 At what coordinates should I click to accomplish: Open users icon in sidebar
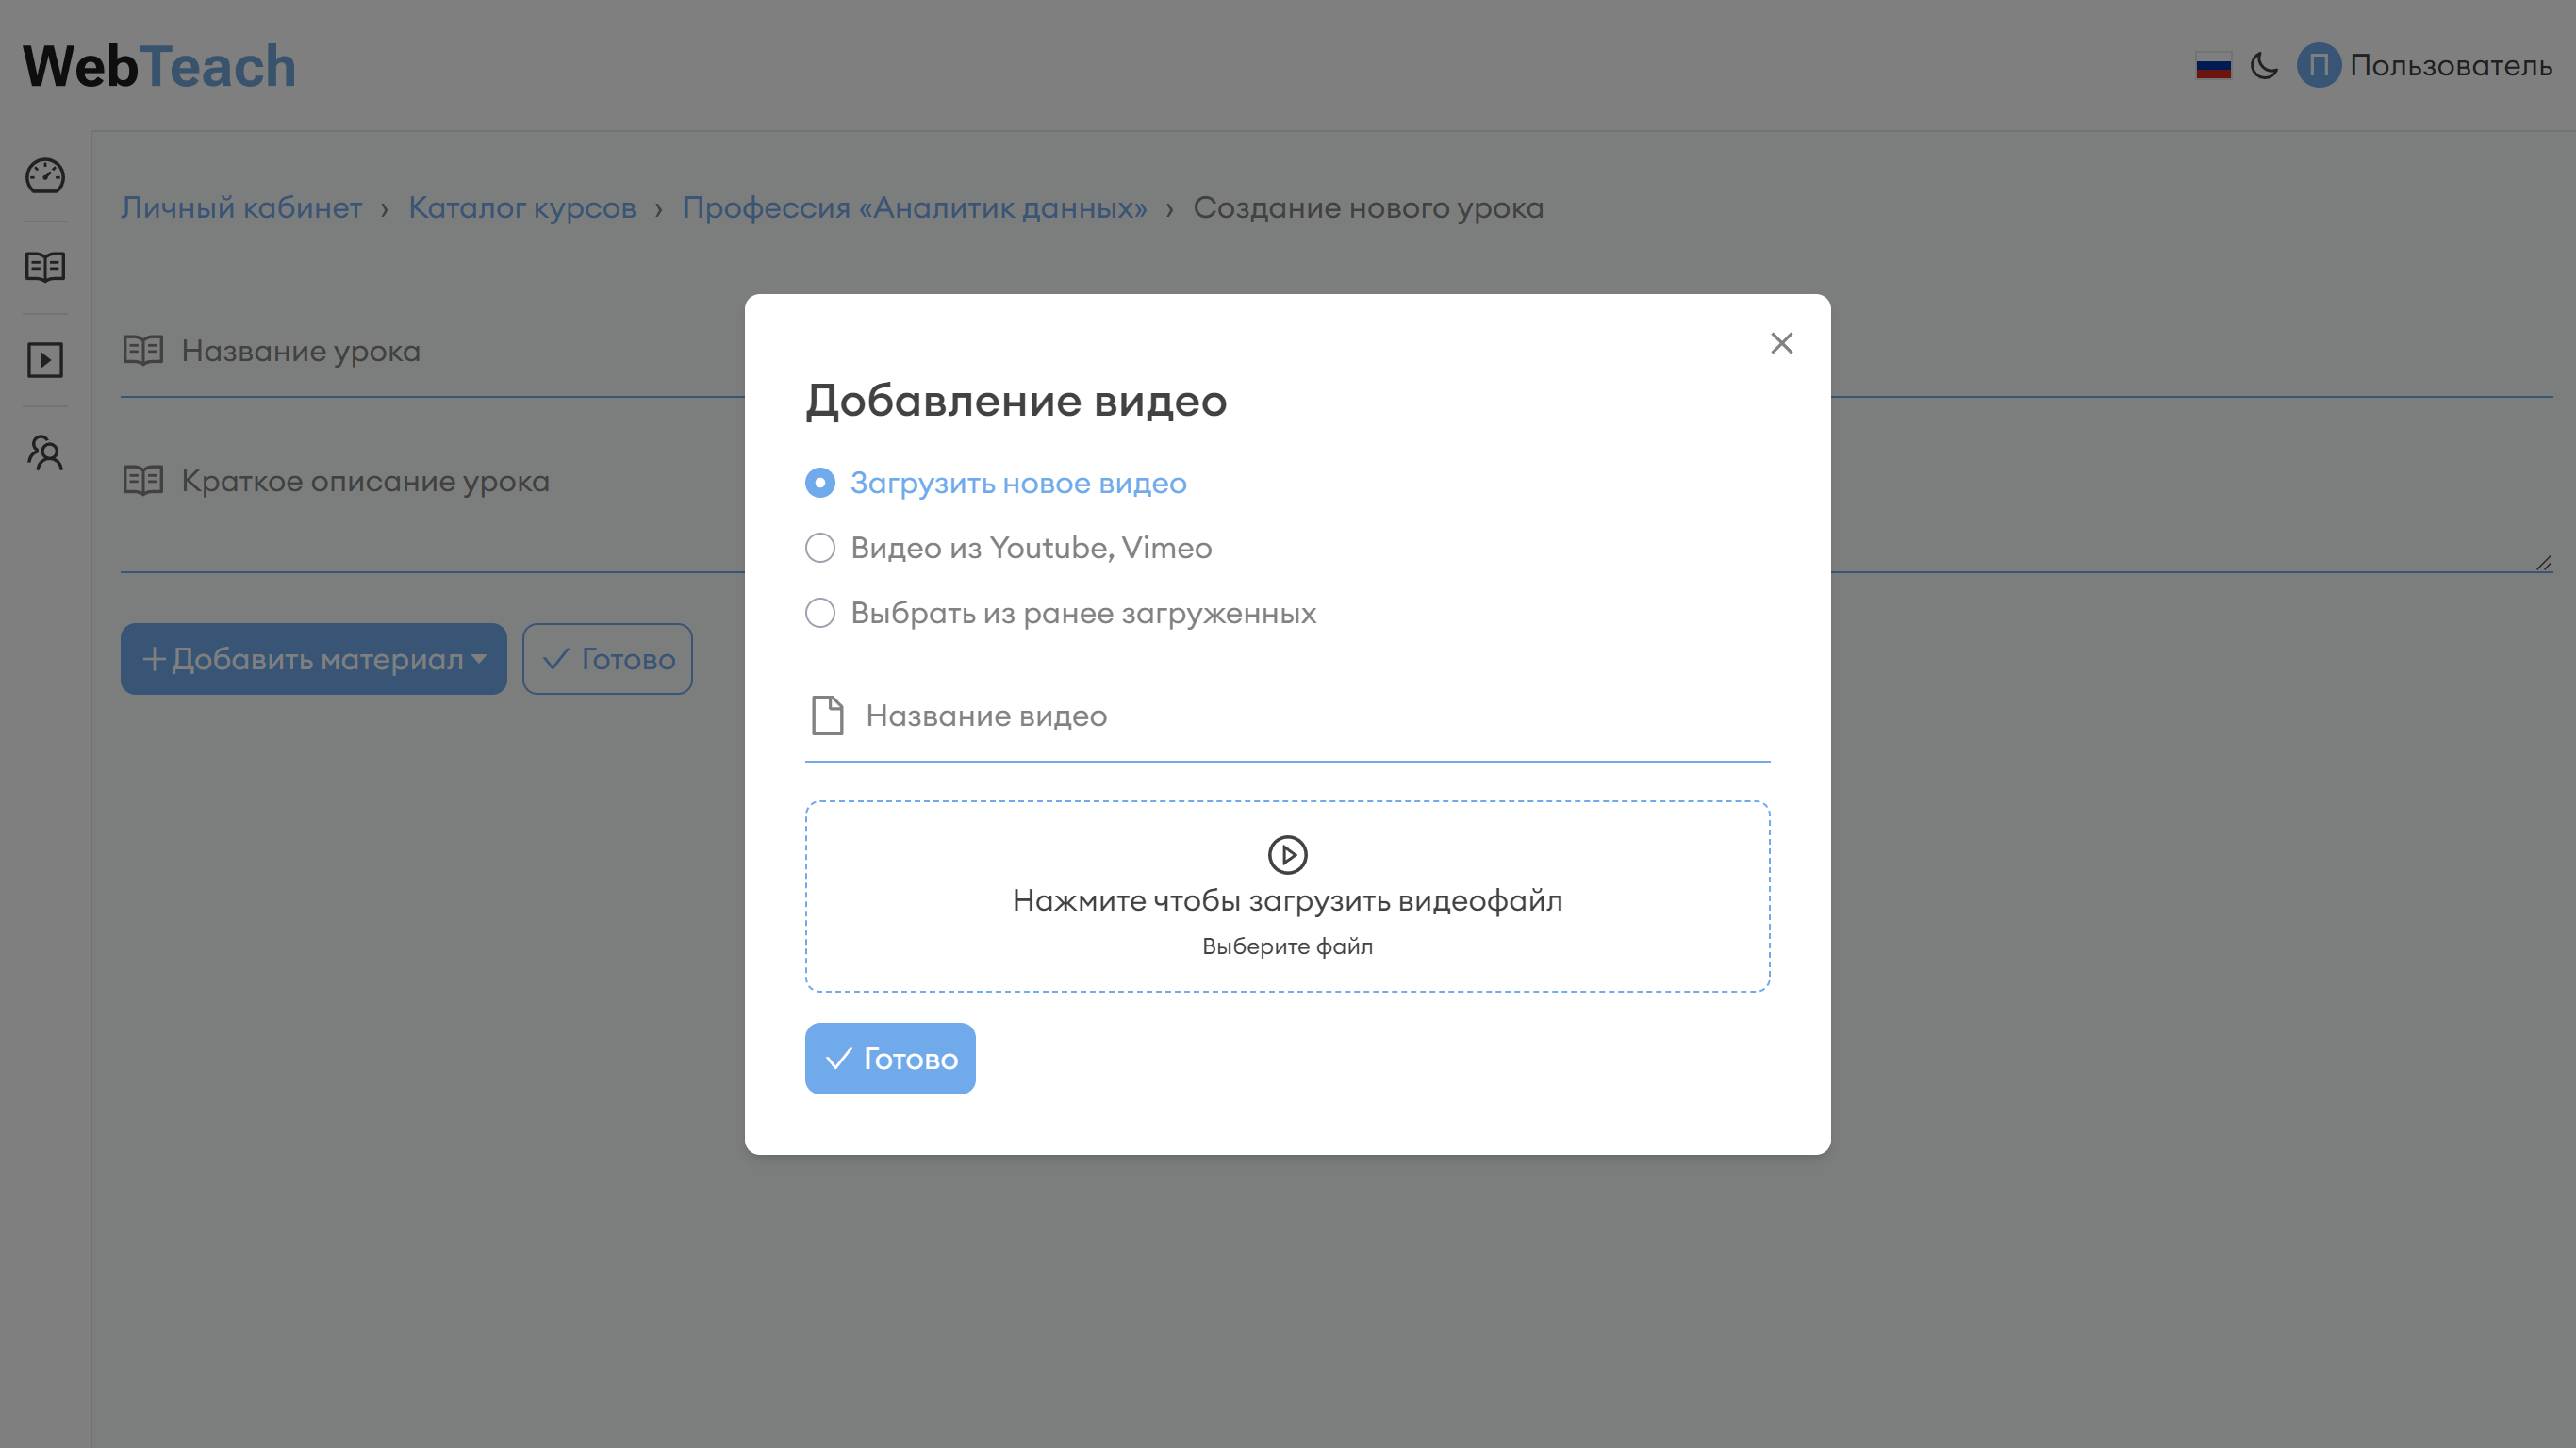point(45,453)
